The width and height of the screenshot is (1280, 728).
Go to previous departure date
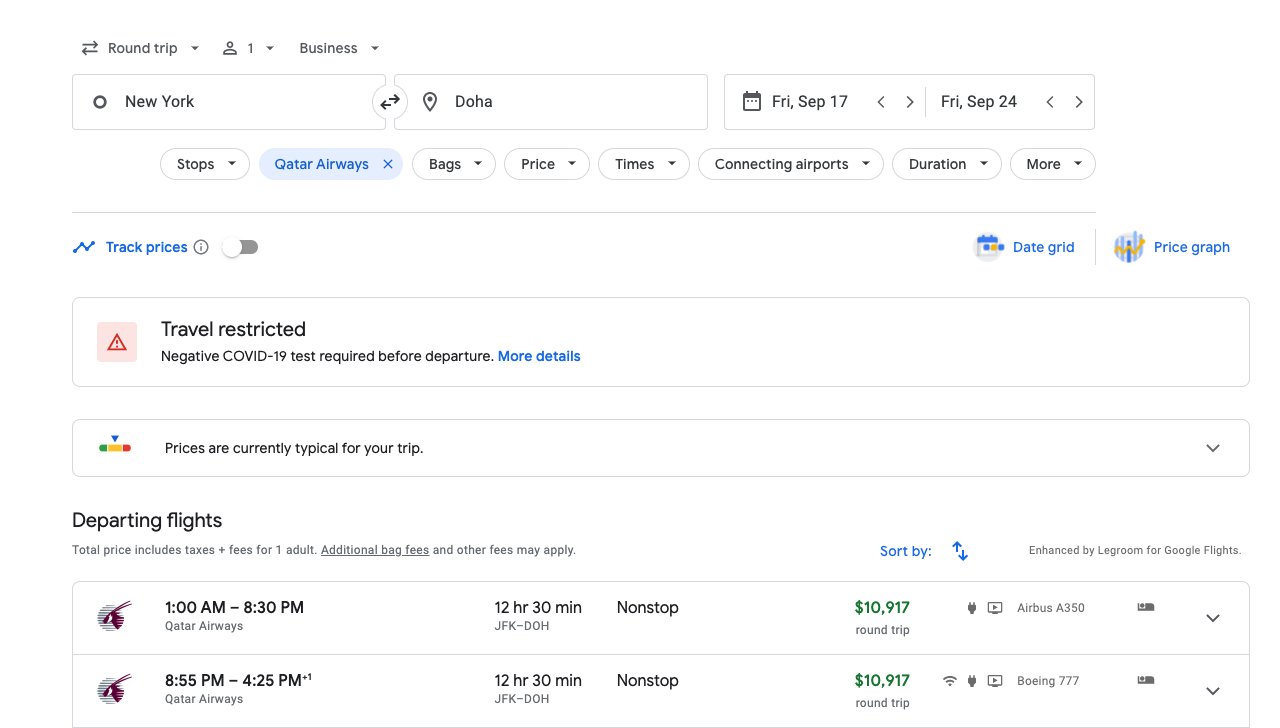[881, 102]
